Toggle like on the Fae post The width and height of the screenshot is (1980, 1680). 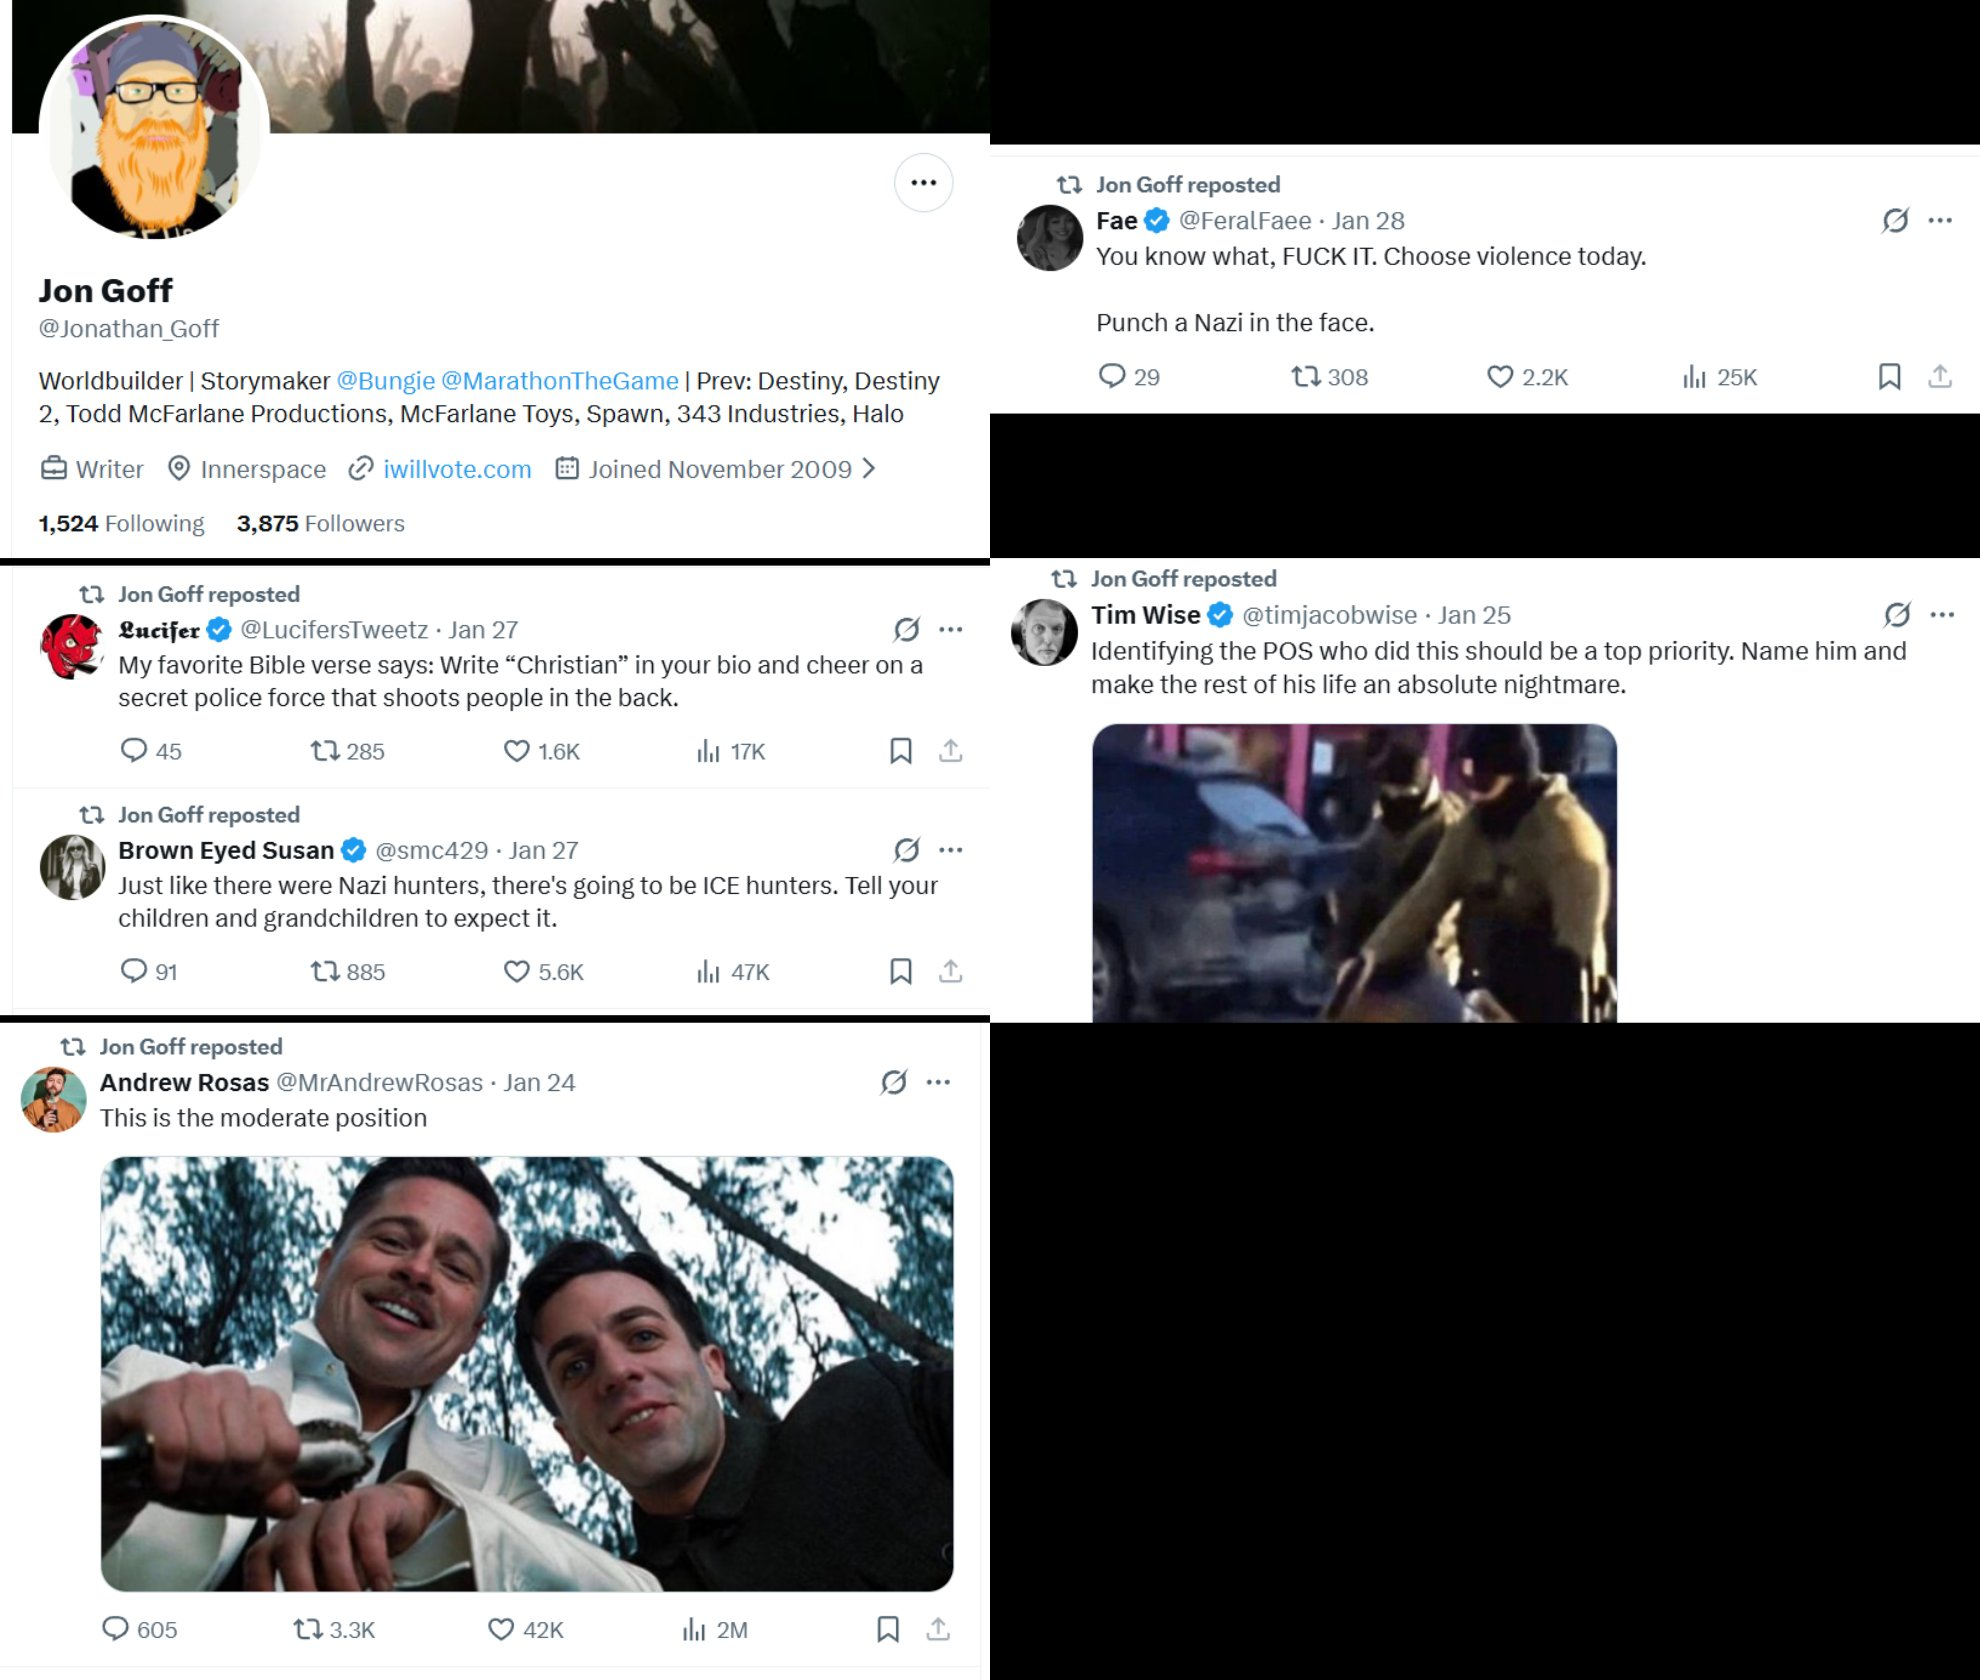click(1500, 376)
